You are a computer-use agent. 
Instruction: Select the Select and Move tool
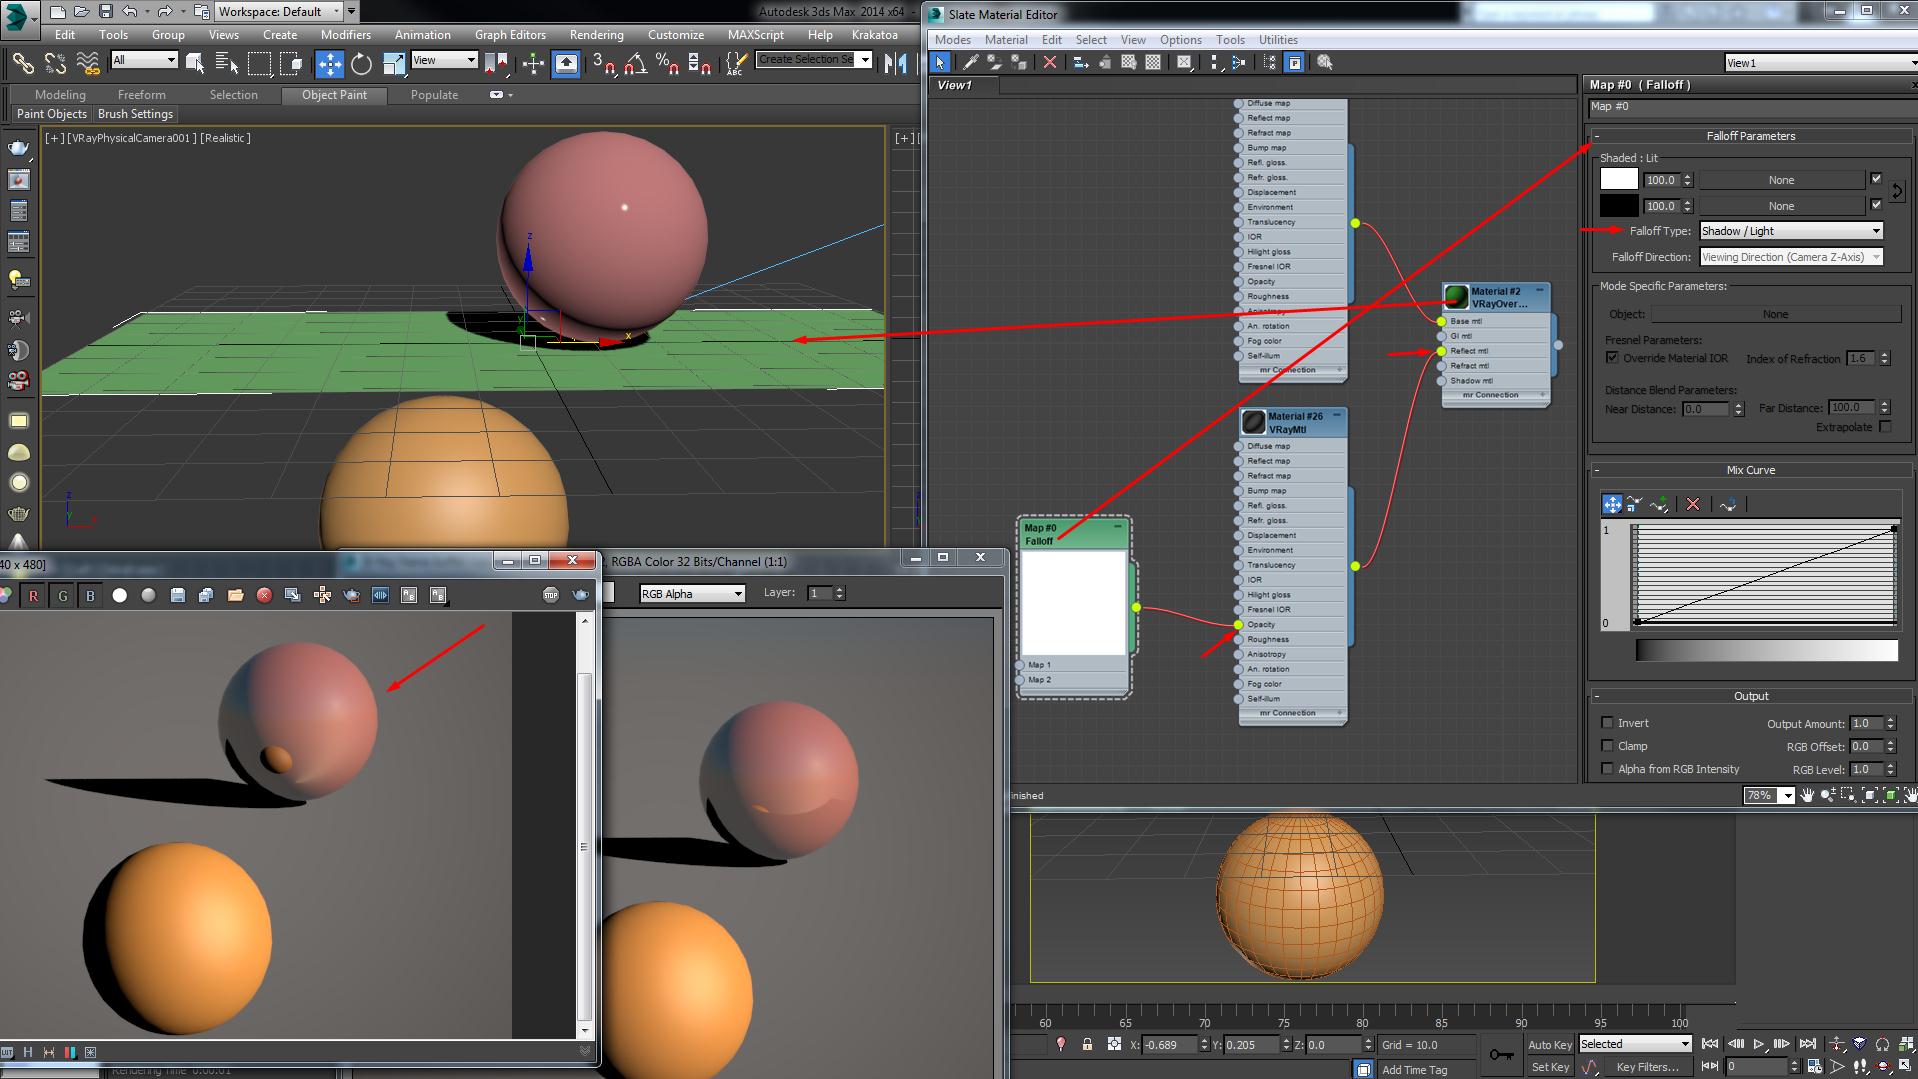(329, 64)
